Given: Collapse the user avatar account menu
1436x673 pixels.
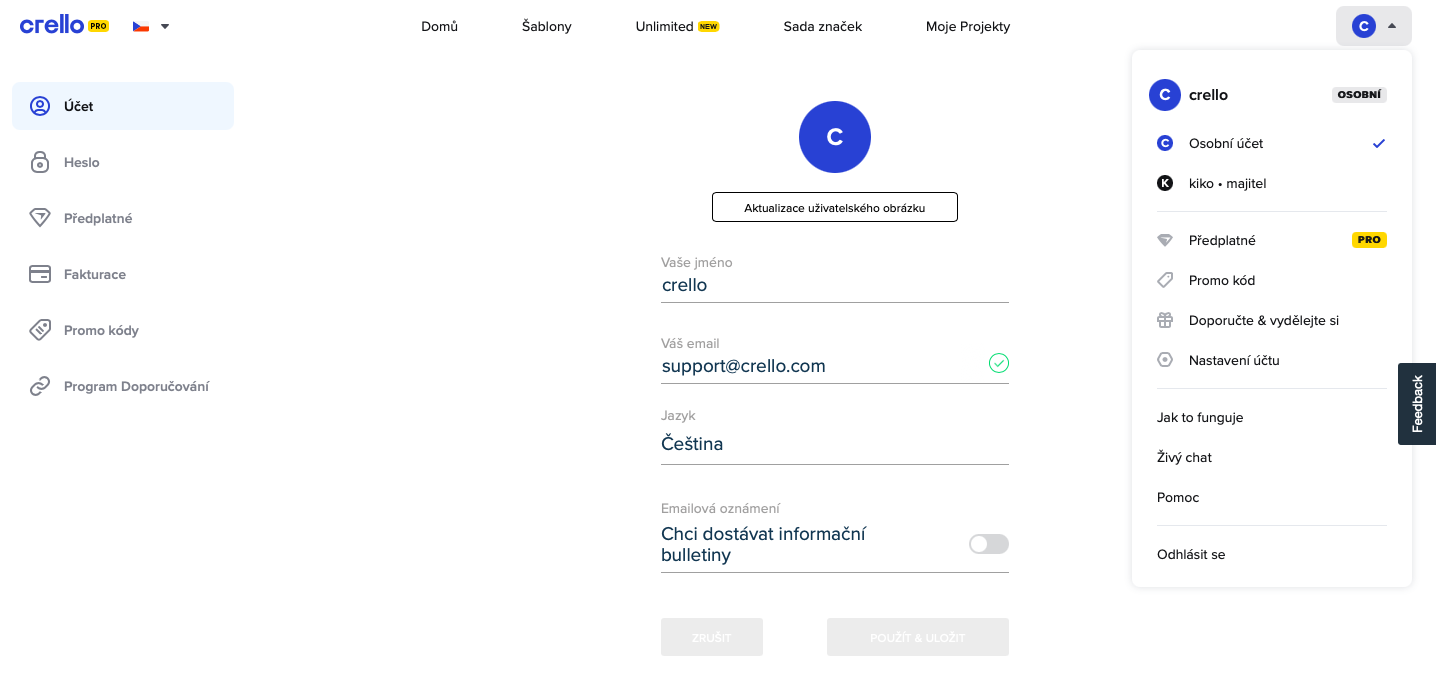Looking at the screenshot, I should click(x=1374, y=26).
